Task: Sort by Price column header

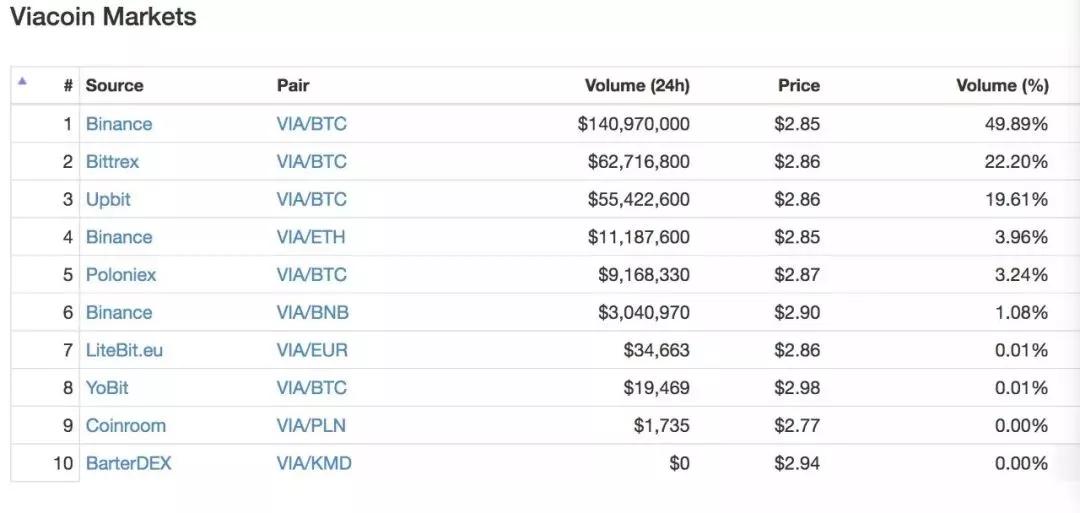Action: 799,85
